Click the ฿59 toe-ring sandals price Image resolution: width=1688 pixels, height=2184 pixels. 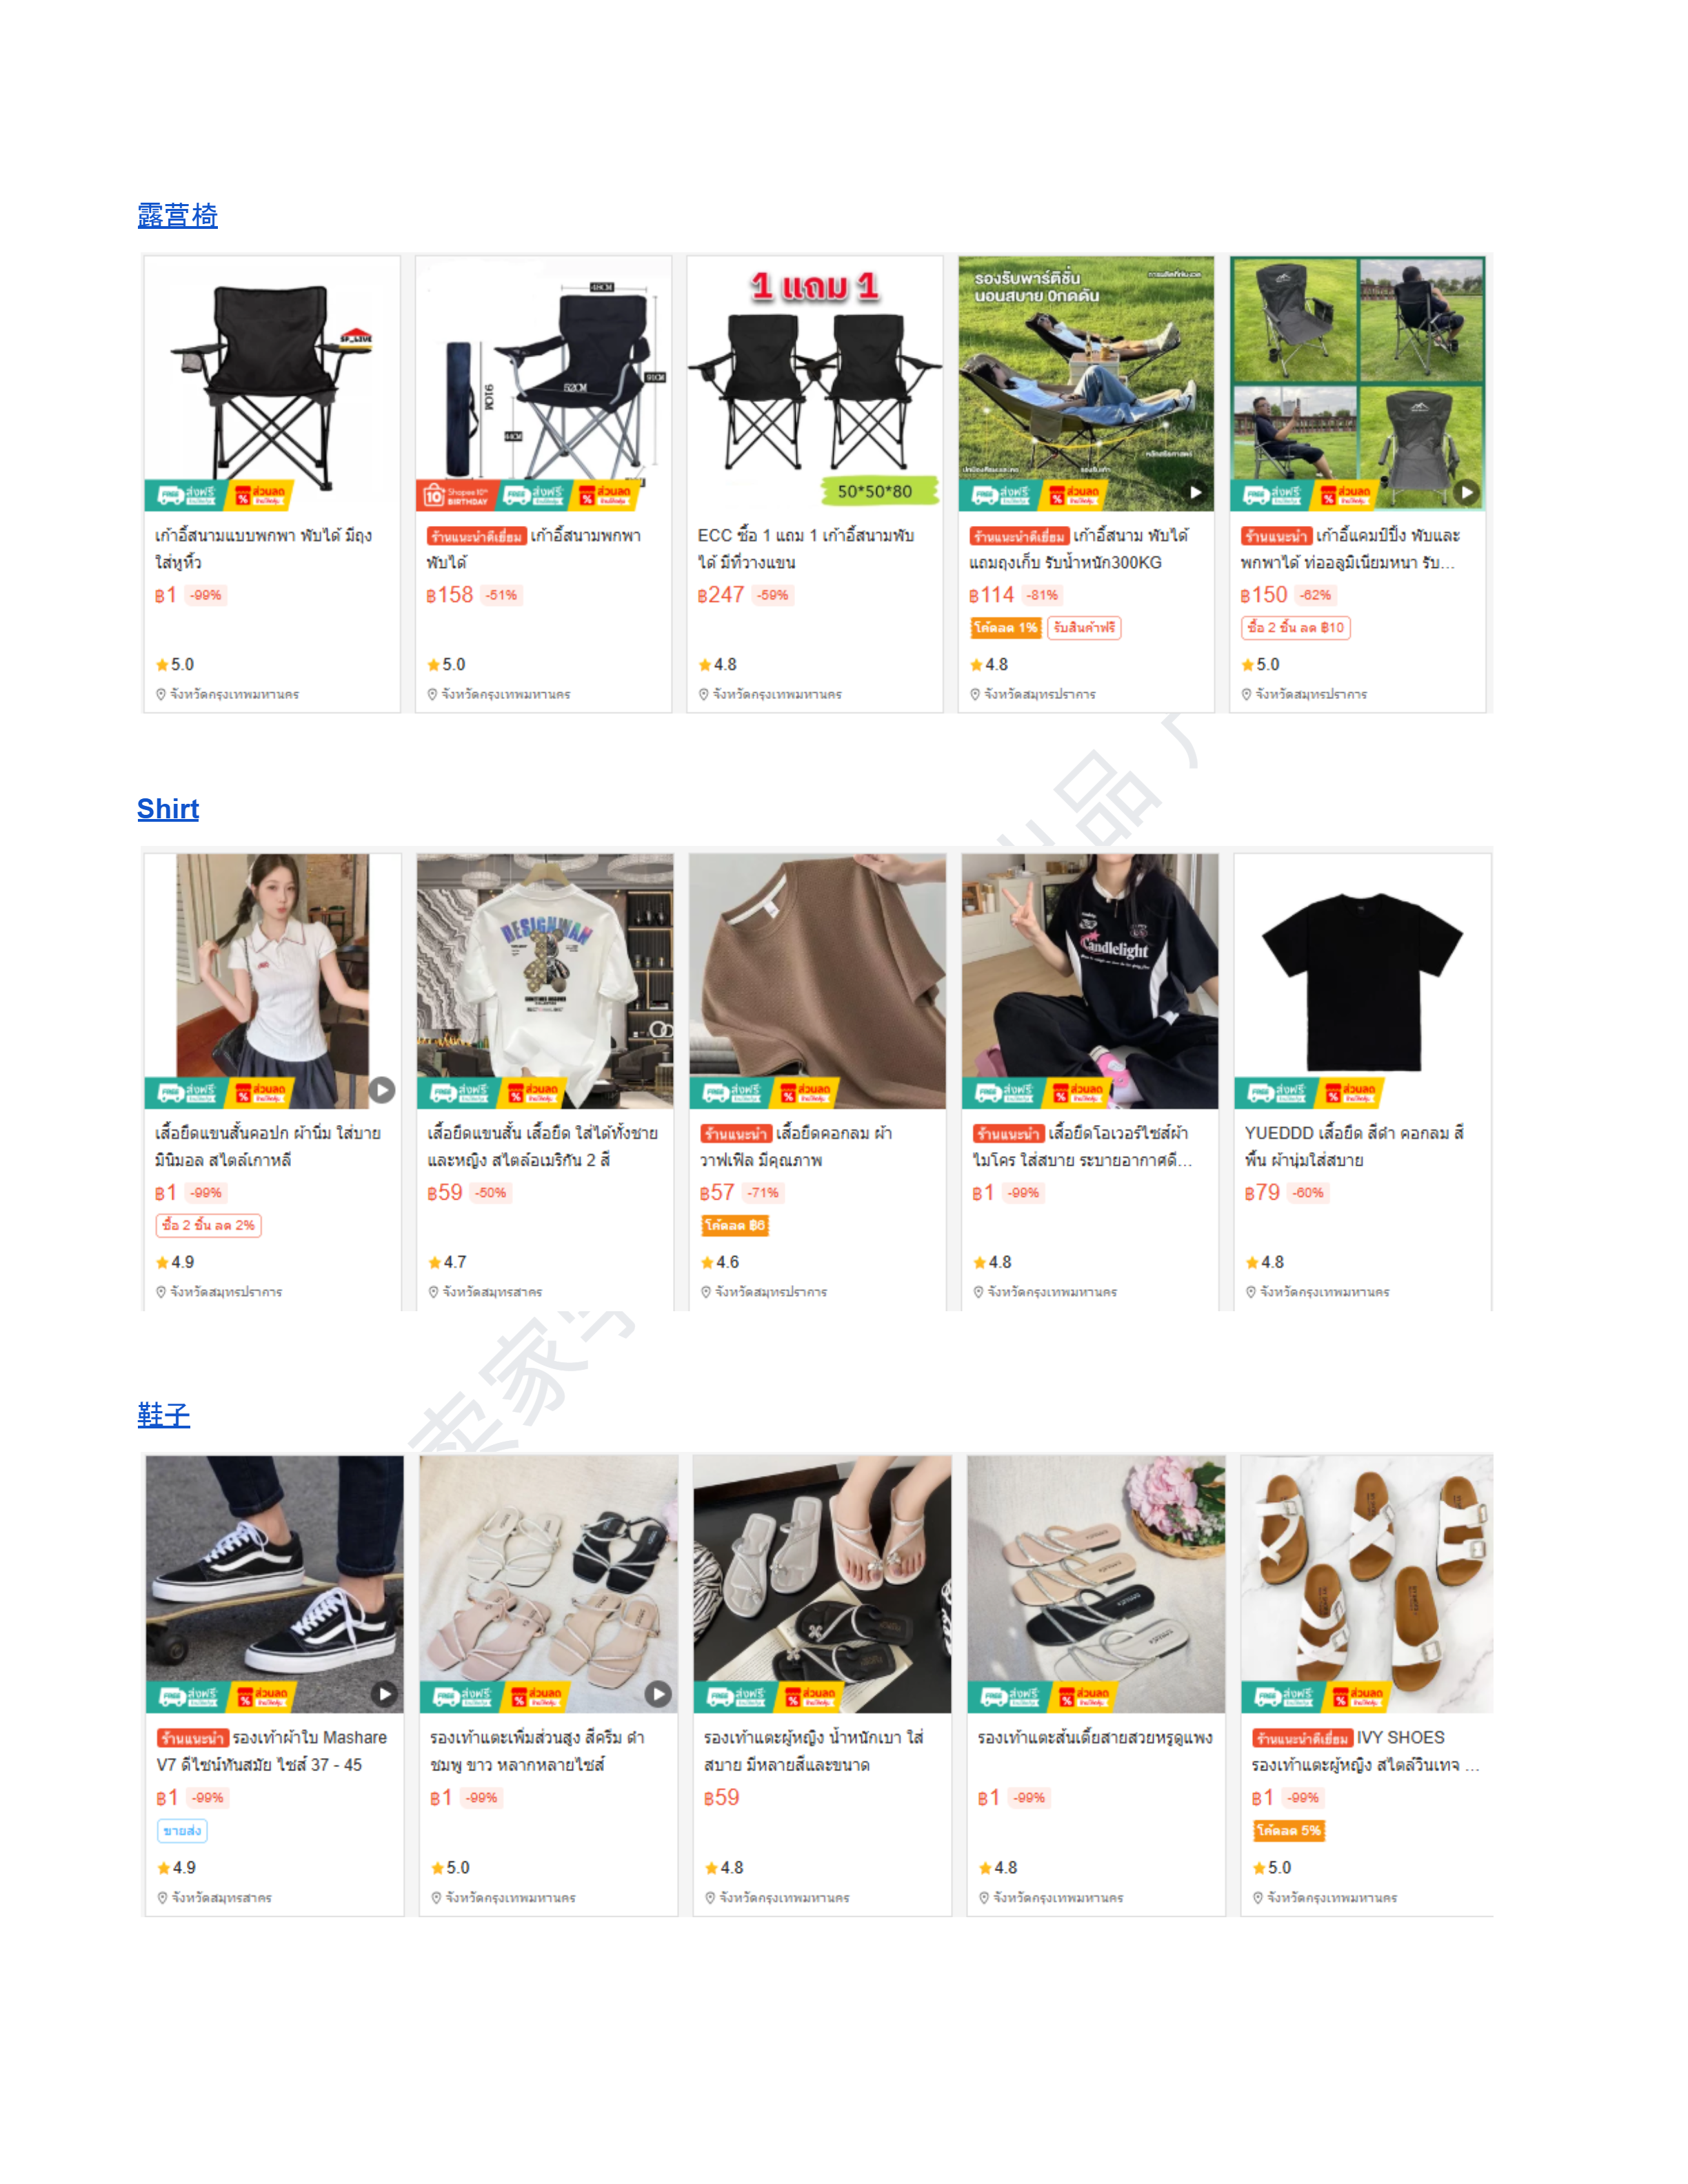pyautogui.click(x=721, y=1798)
